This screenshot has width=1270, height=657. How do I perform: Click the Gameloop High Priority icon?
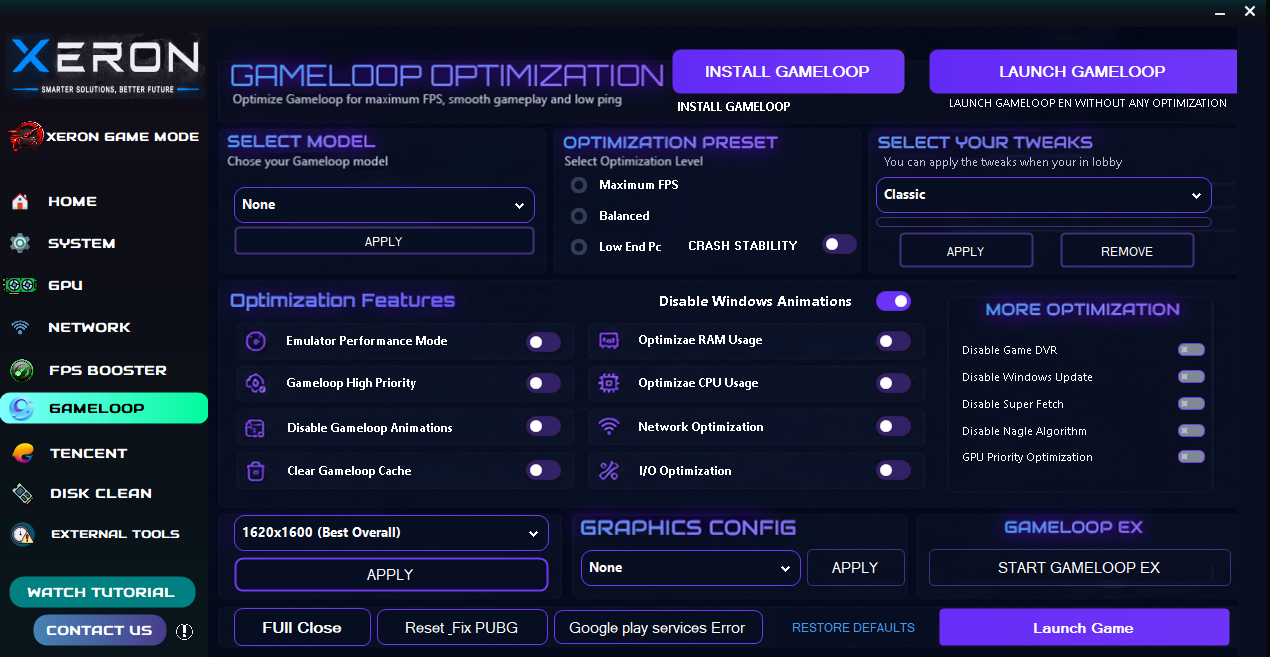(x=256, y=383)
